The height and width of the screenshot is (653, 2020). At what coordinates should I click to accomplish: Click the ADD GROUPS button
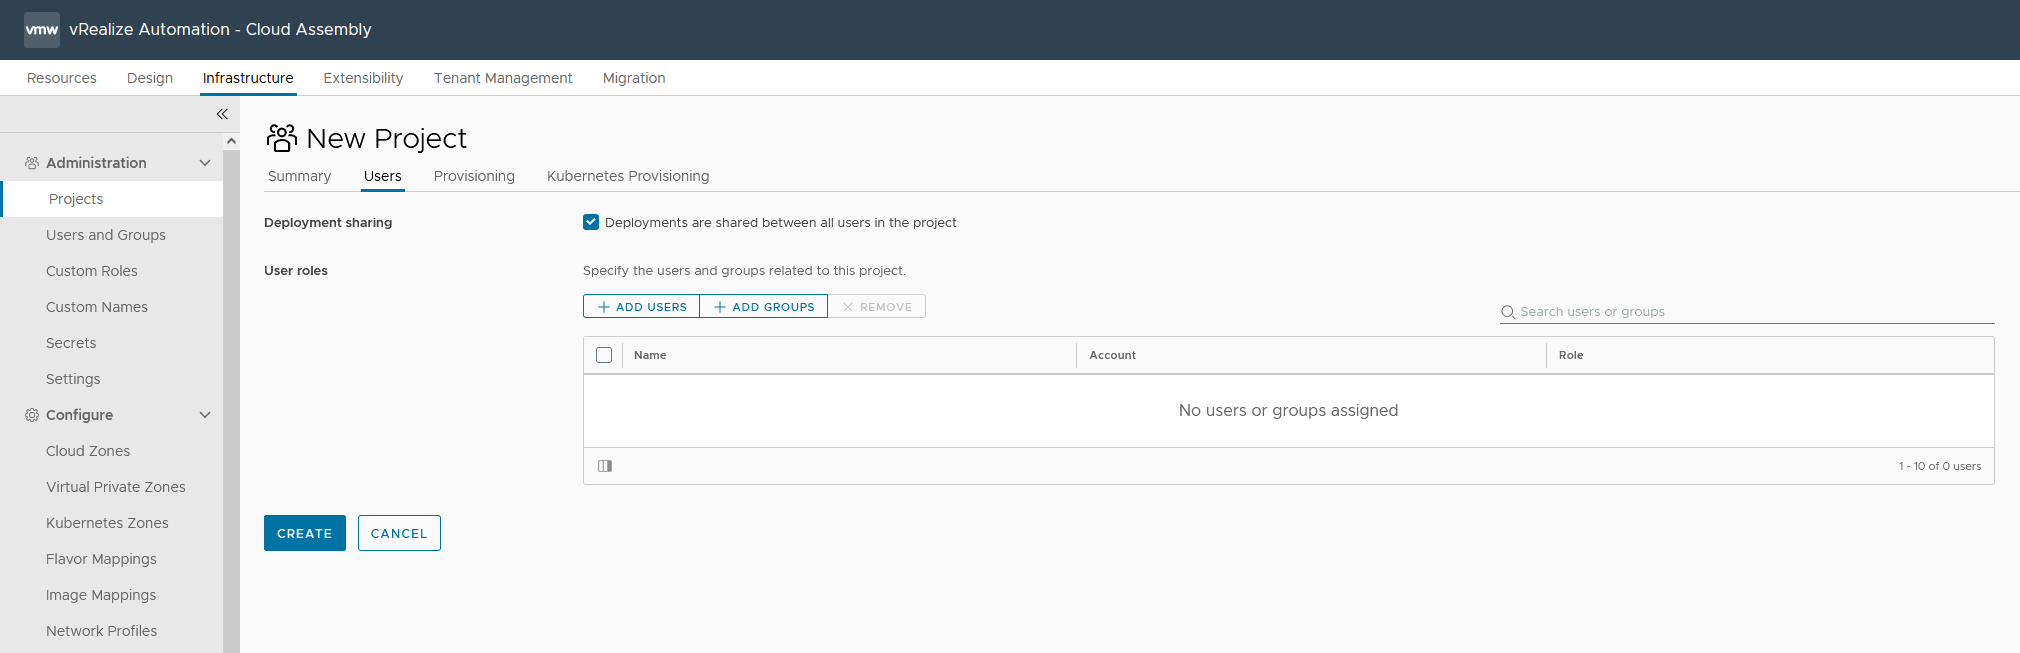click(764, 307)
